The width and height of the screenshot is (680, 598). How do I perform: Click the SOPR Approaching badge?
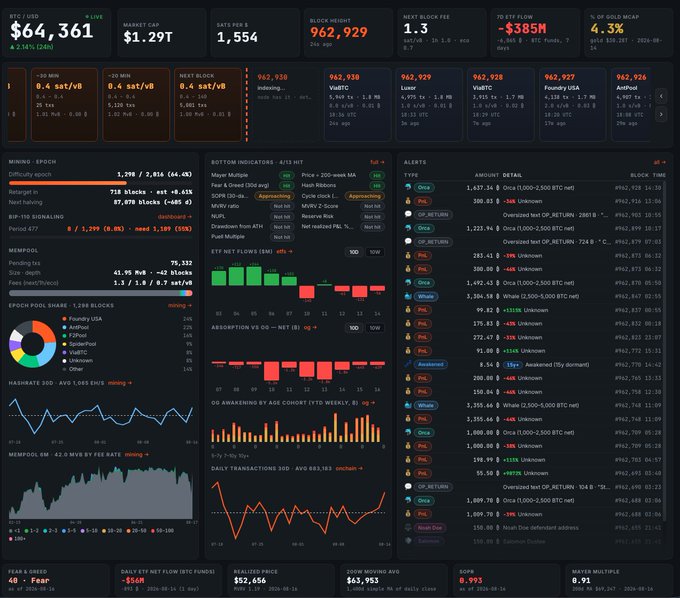pos(274,196)
